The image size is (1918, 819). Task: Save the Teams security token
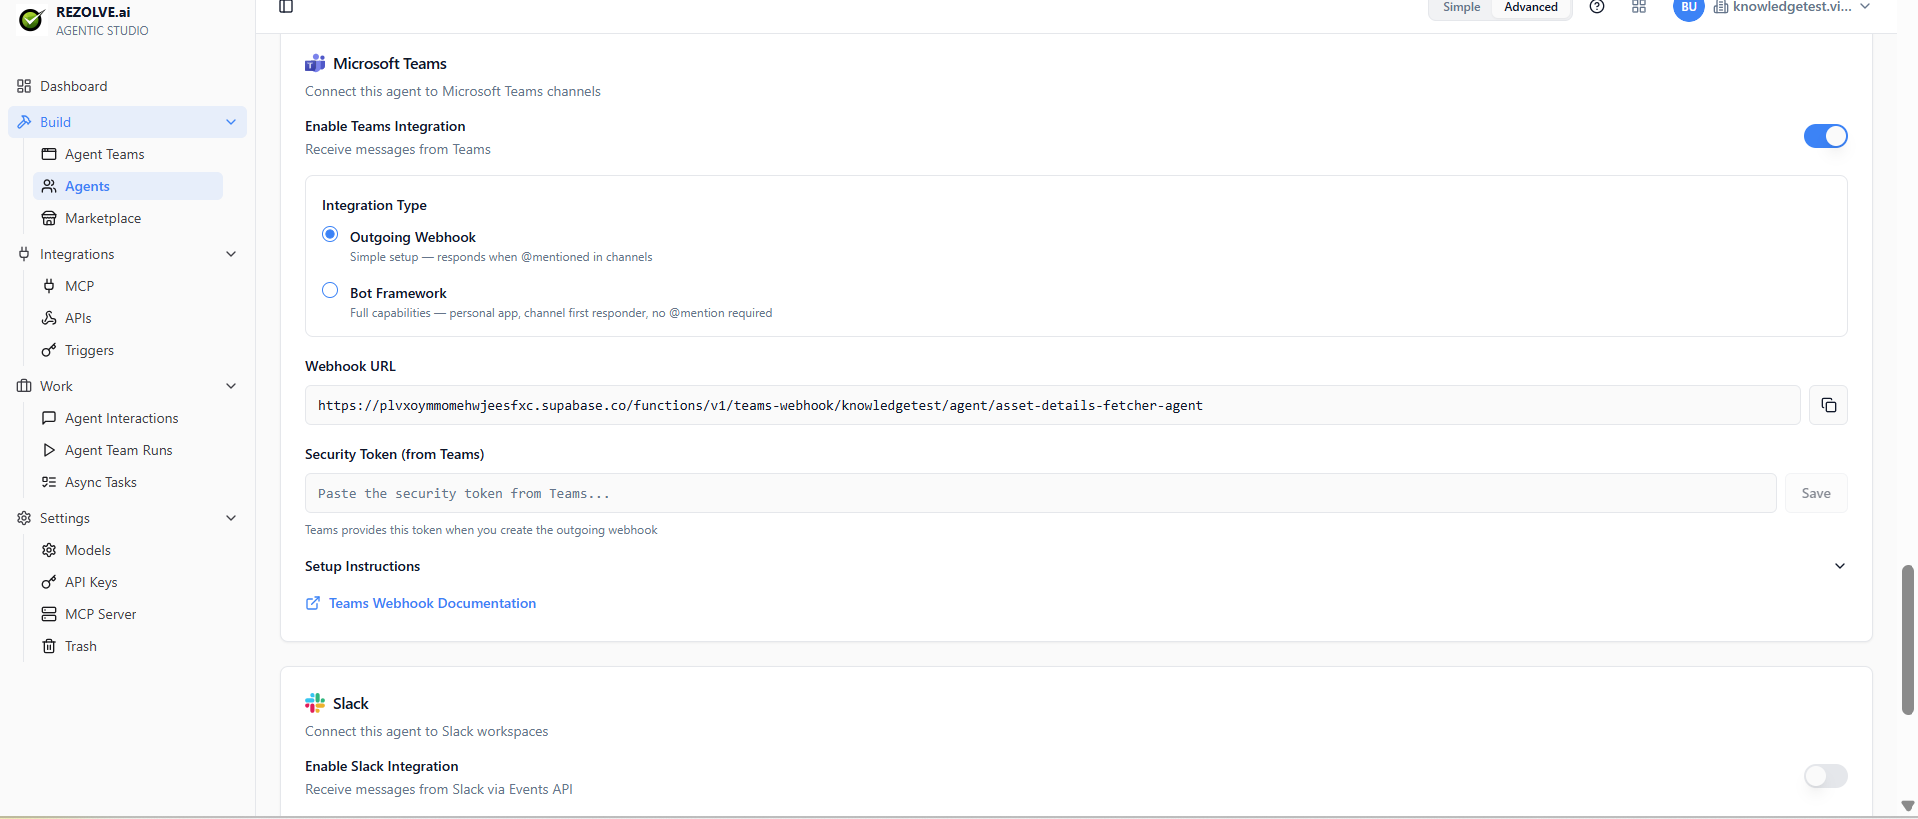click(x=1816, y=493)
